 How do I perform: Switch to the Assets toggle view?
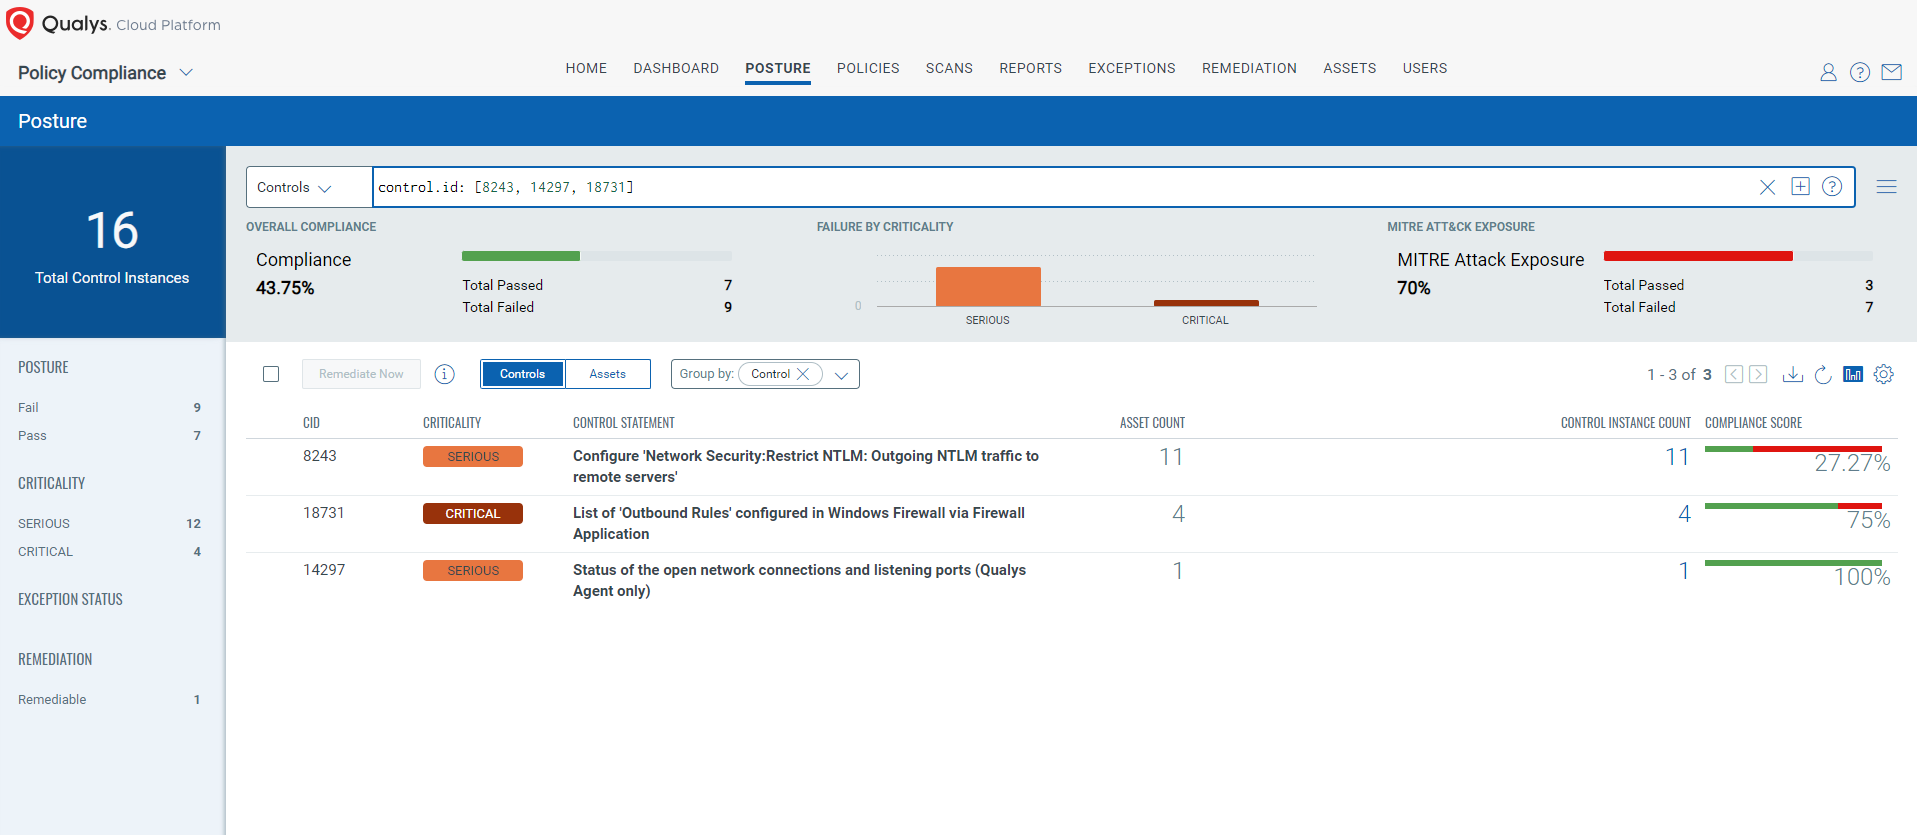(x=608, y=374)
